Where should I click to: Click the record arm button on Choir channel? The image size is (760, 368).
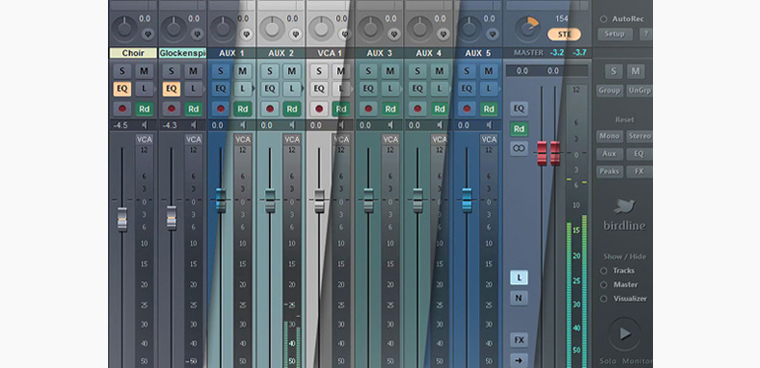pos(122,109)
